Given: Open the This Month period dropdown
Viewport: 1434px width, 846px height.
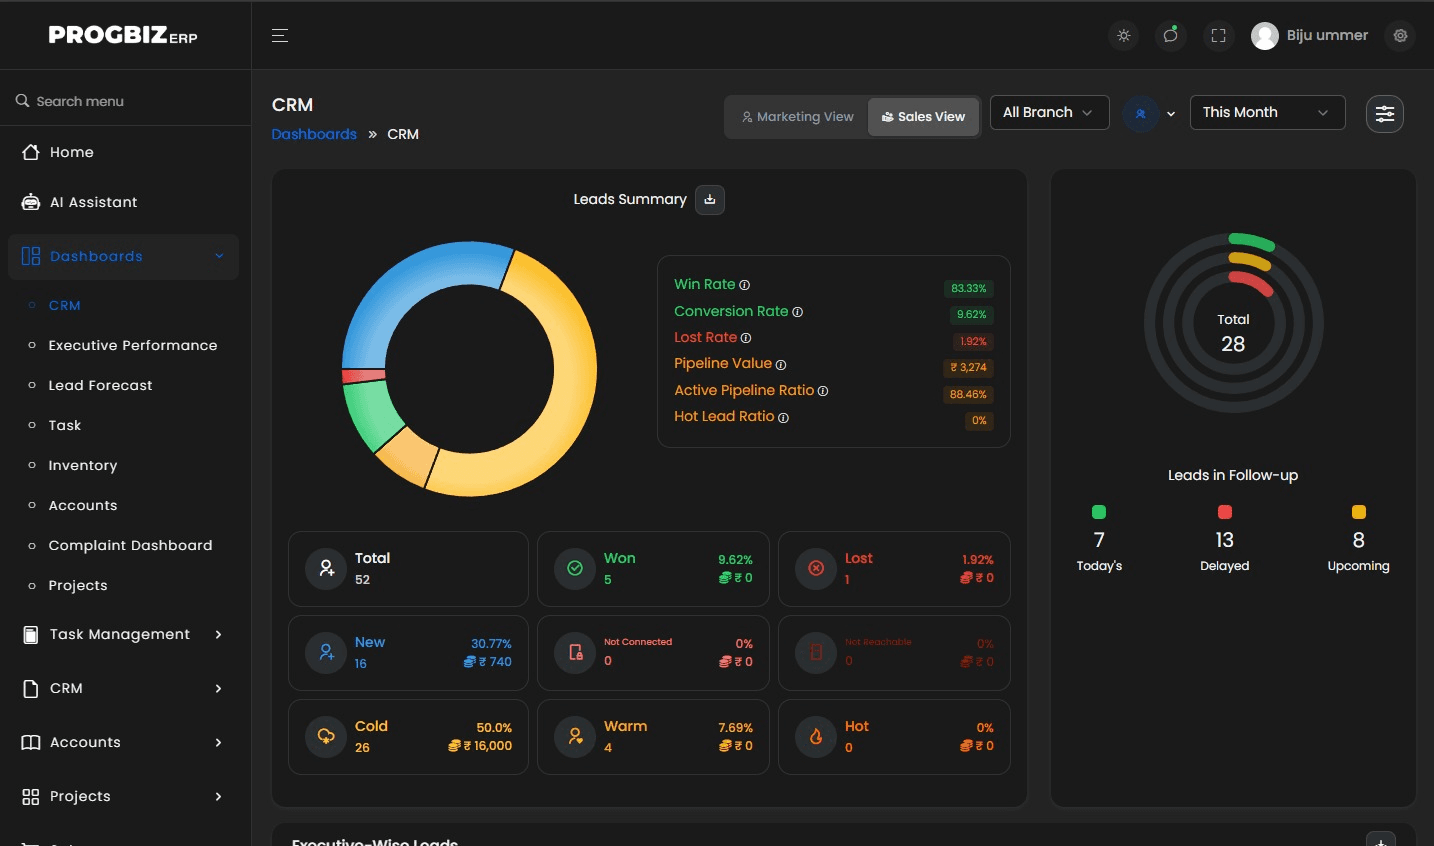Looking at the screenshot, I should 1267,113.
